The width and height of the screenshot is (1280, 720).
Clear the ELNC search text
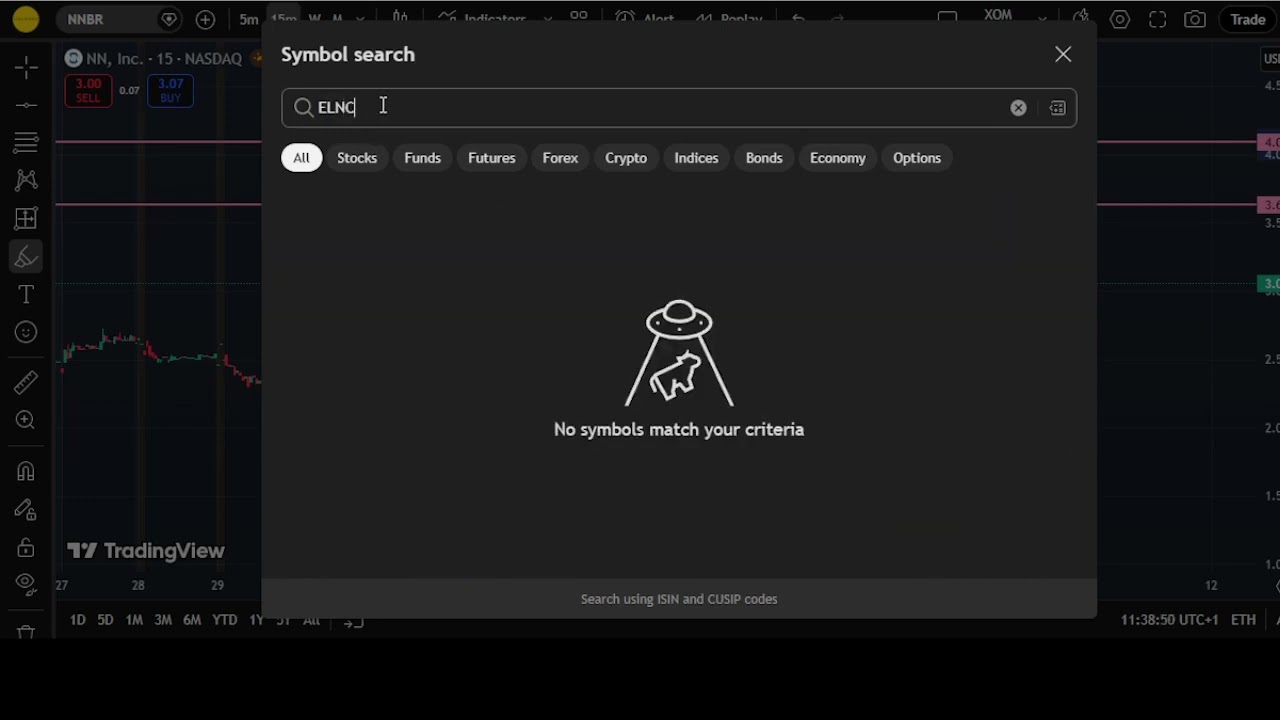click(1018, 108)
